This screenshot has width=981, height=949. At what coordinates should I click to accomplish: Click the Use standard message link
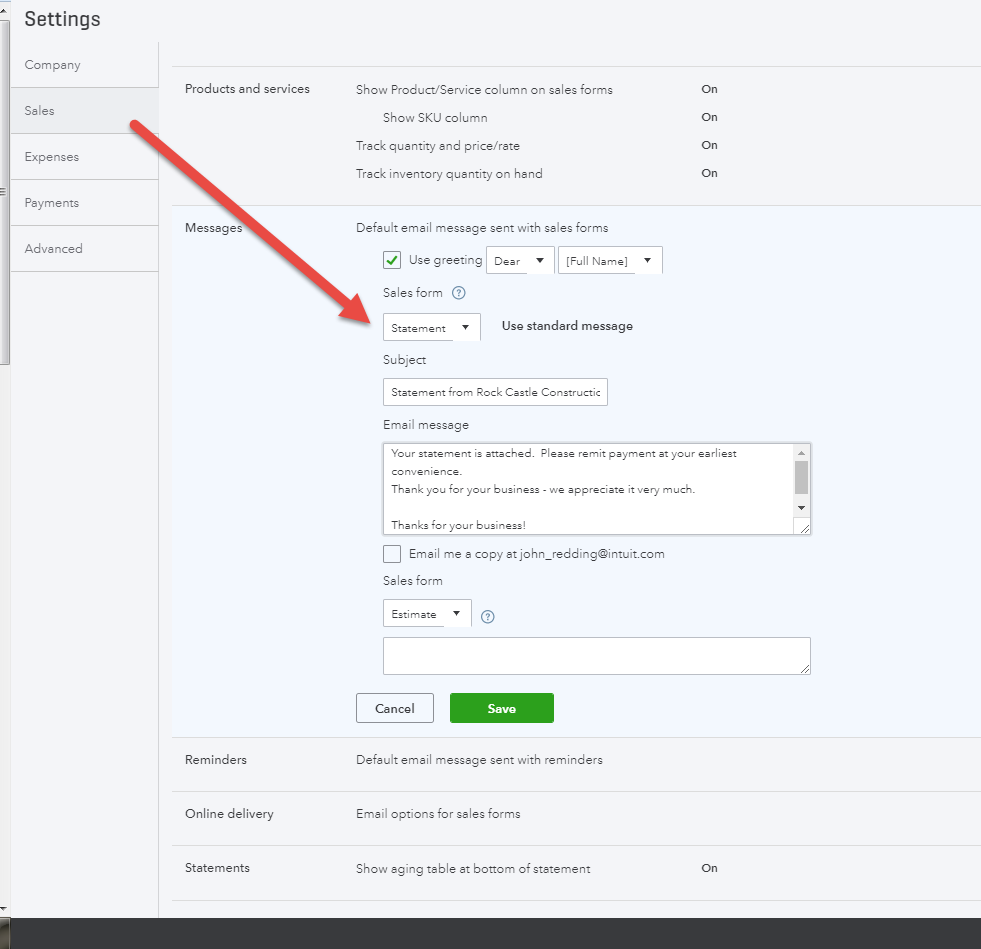[567, 326]
